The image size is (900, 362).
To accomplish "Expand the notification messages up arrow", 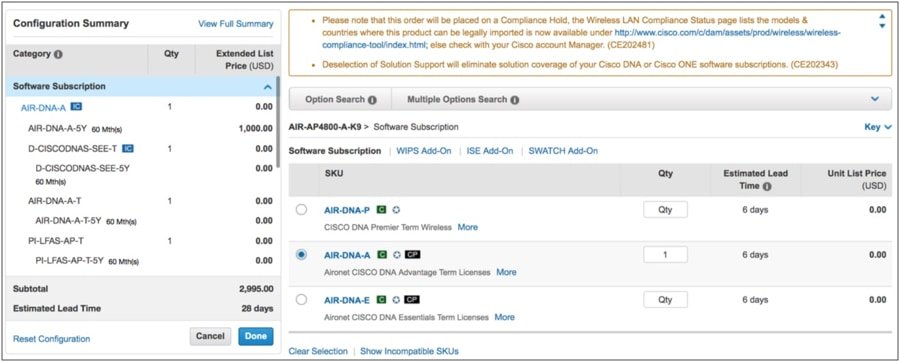I will click(x=882, y=17).
